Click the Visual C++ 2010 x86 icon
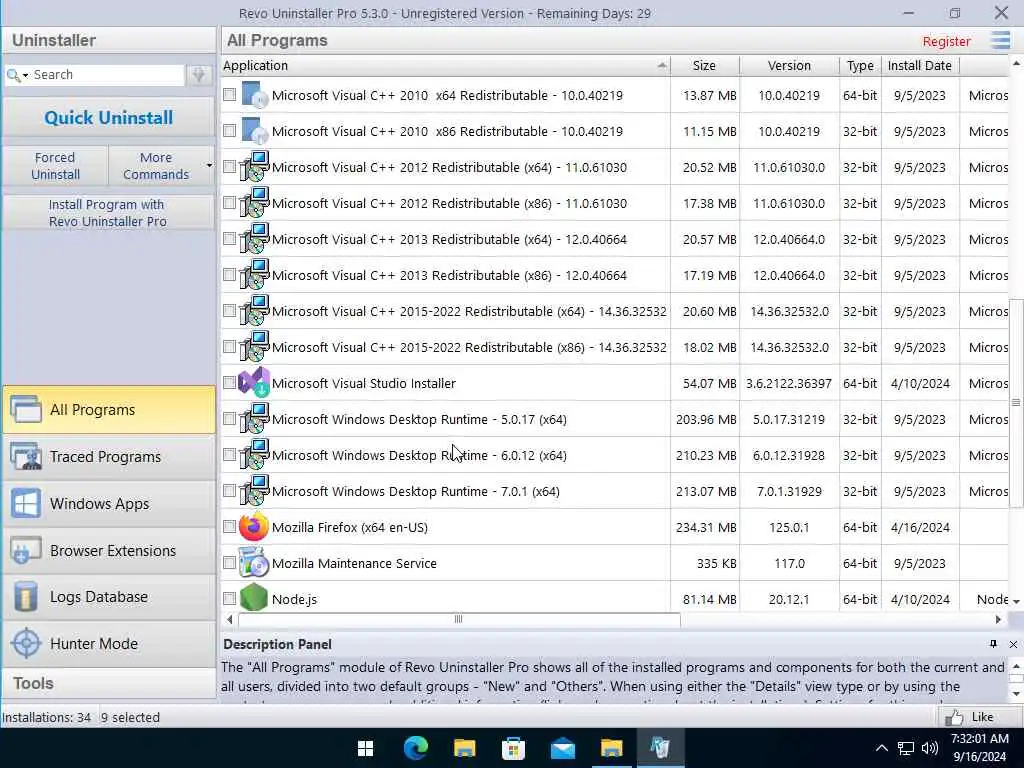Image resolution: width=1024 pixels, height=768 pixels. point(254,131)
